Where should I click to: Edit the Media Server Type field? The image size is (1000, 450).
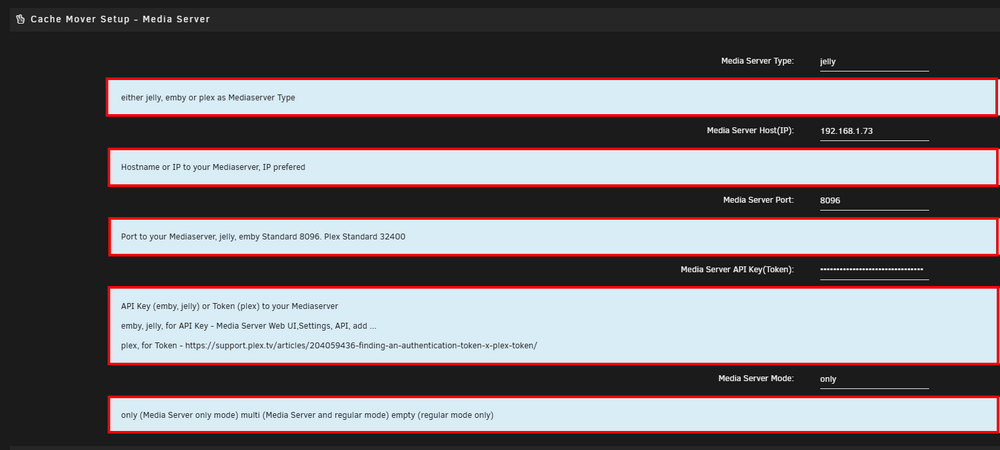[x=874, y=62]
